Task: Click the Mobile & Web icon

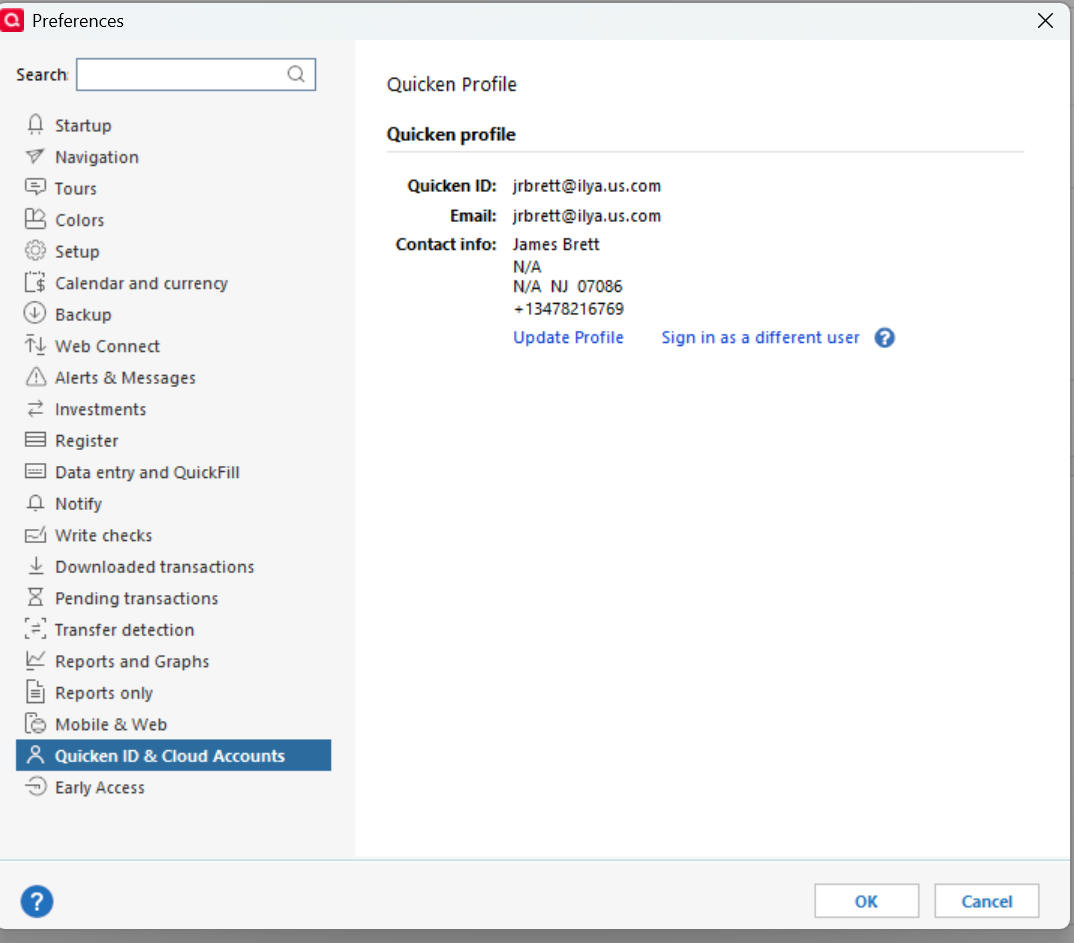Action: click(x=35, y=723)
